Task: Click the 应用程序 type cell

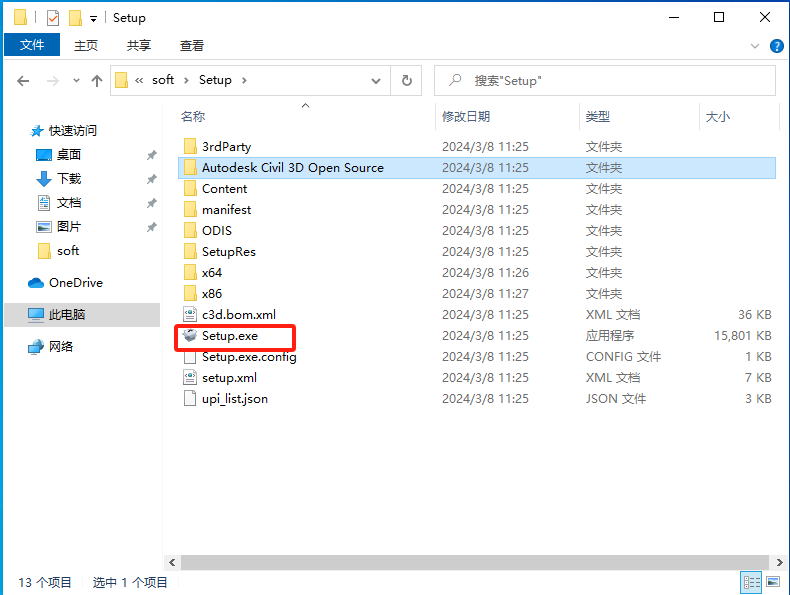Action: click(x=610, y=336)
